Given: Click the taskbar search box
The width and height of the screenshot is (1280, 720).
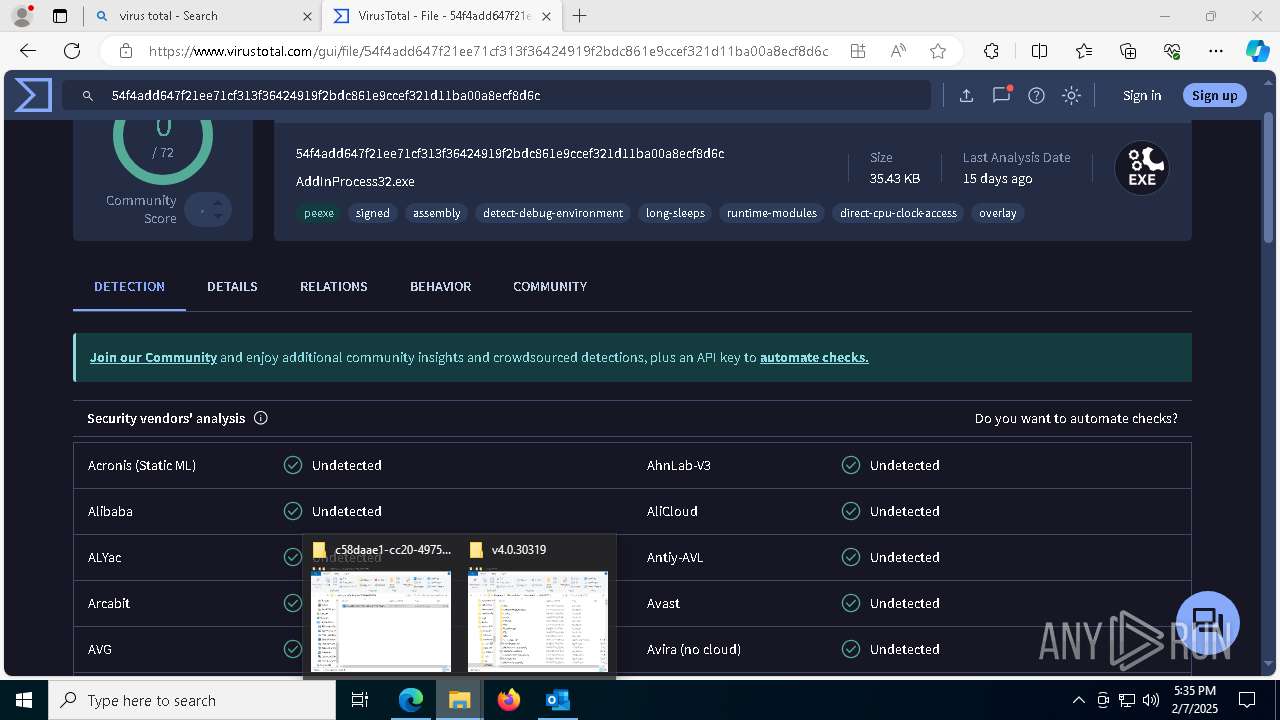Looking at the screenshot, I should 192,700.
